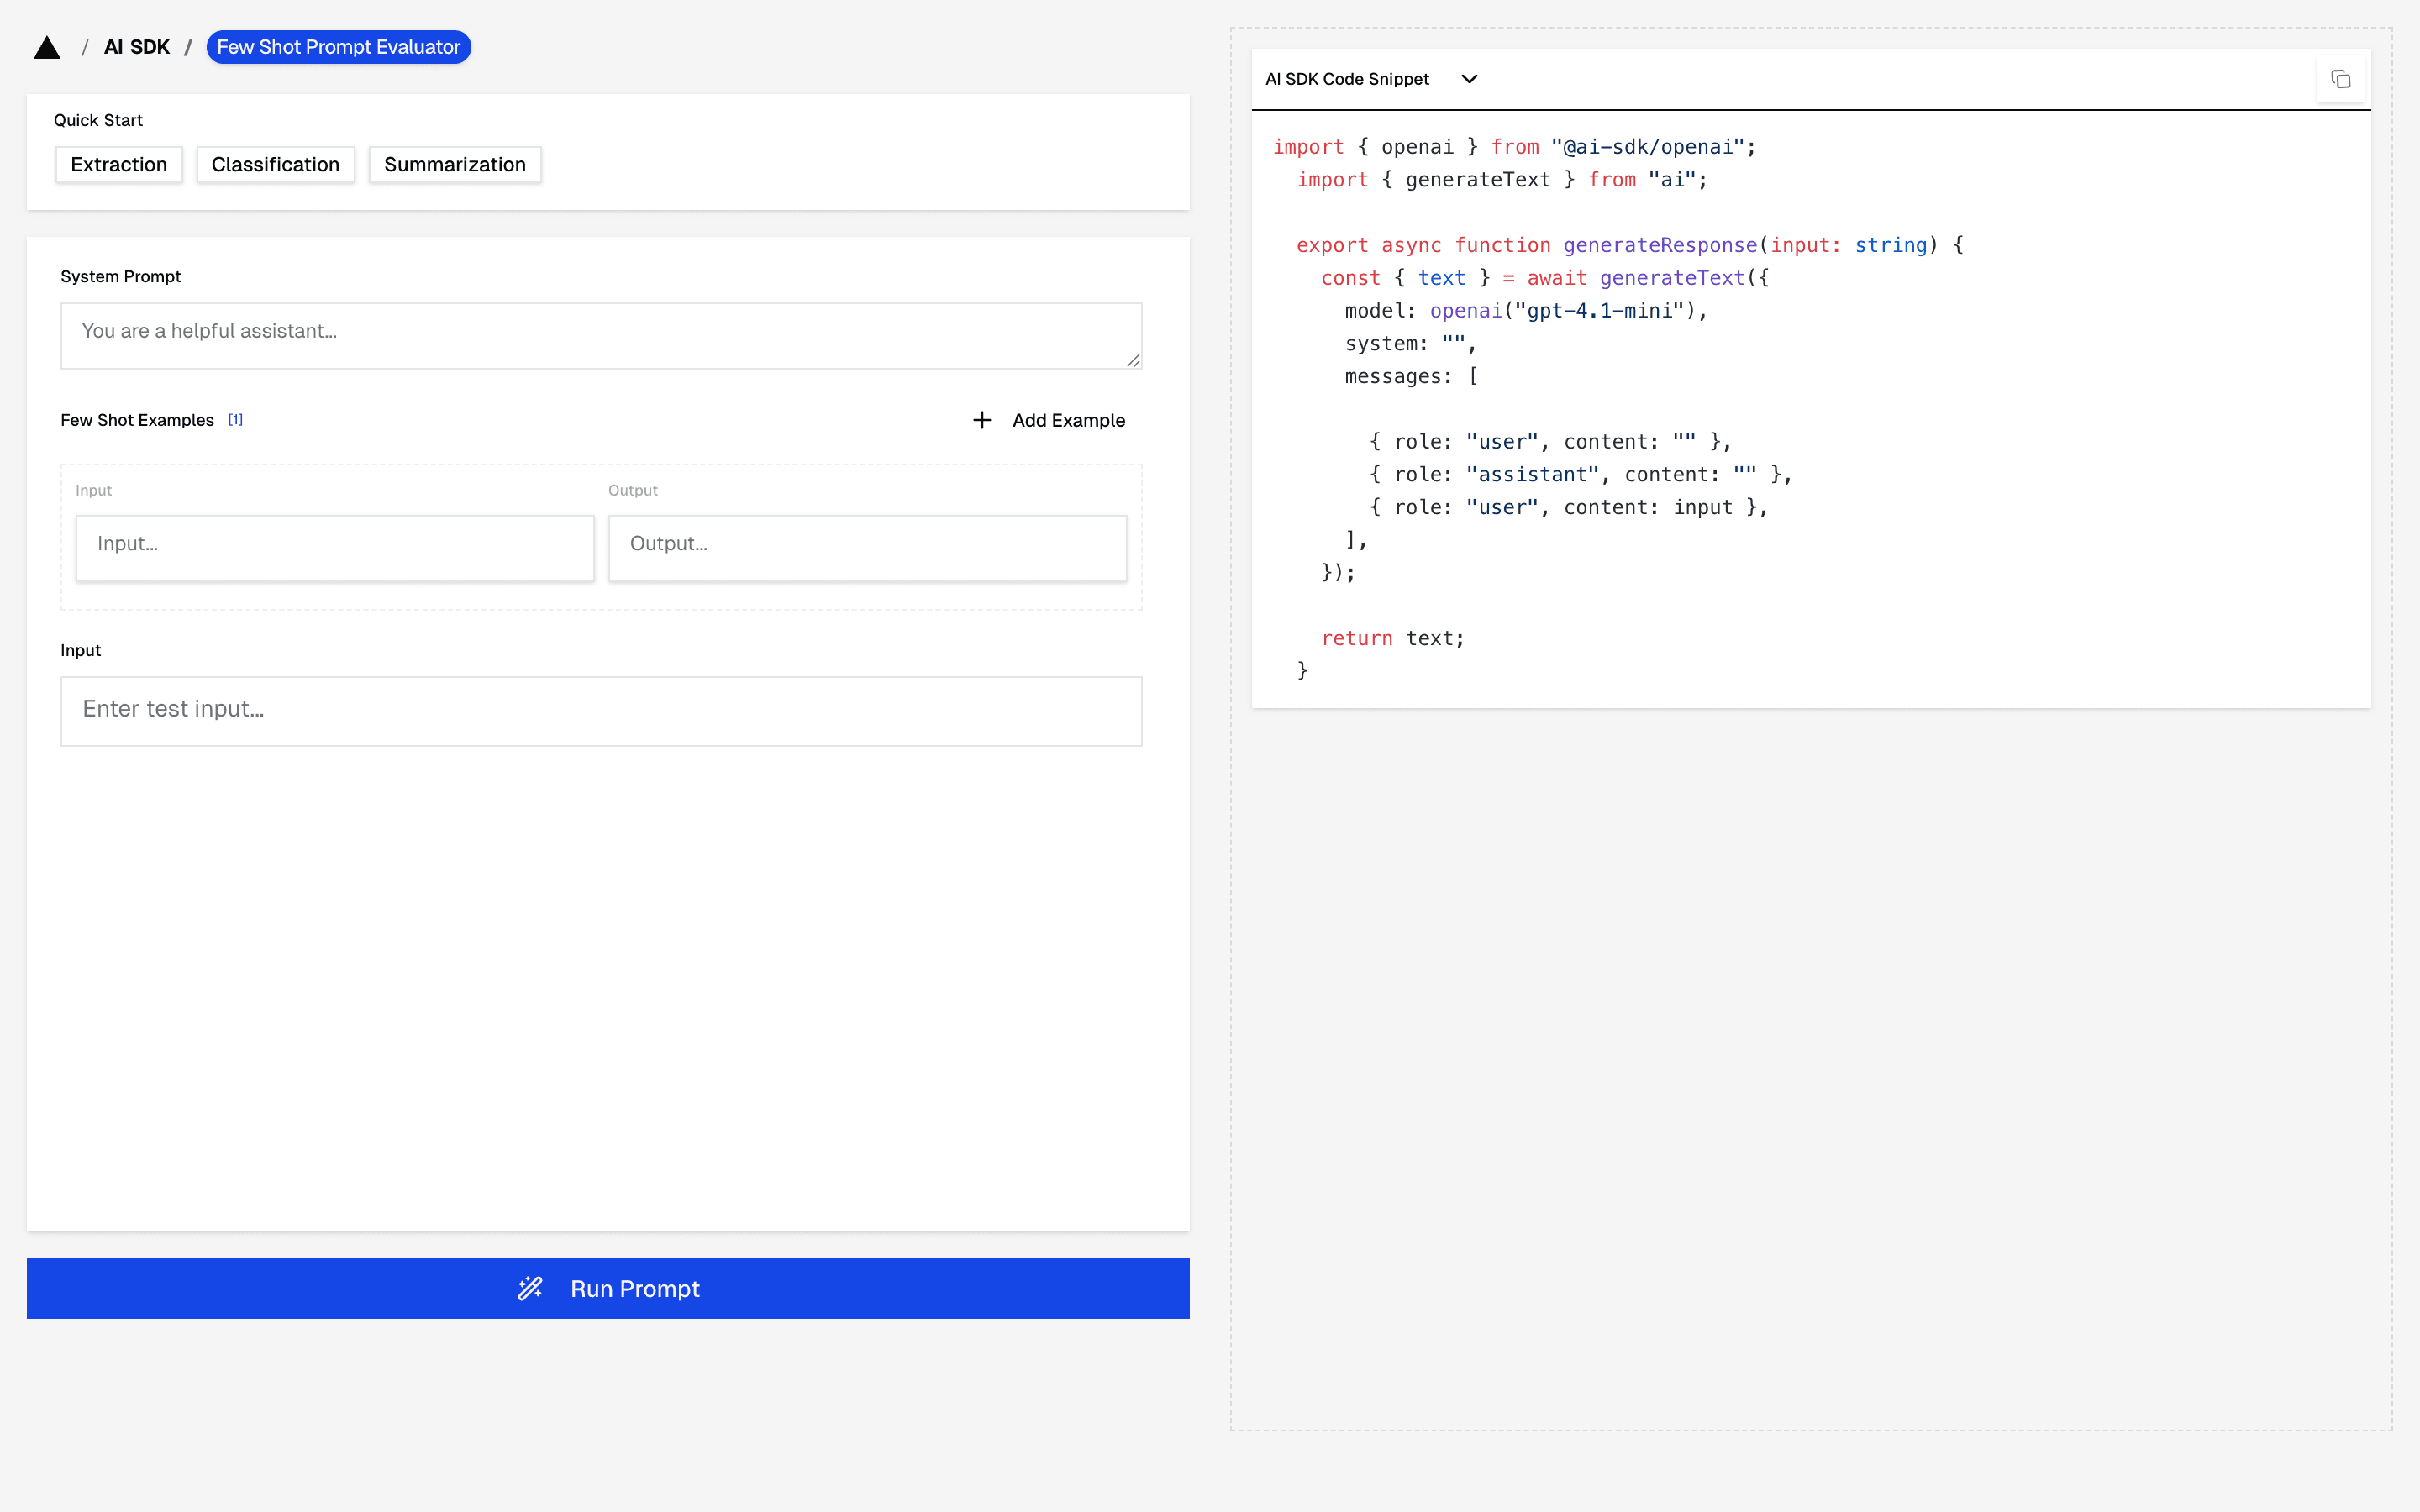2420x1512 pixels.
Task: Click the magic wand icon in Run Prompt
Action: point(530,1288)
